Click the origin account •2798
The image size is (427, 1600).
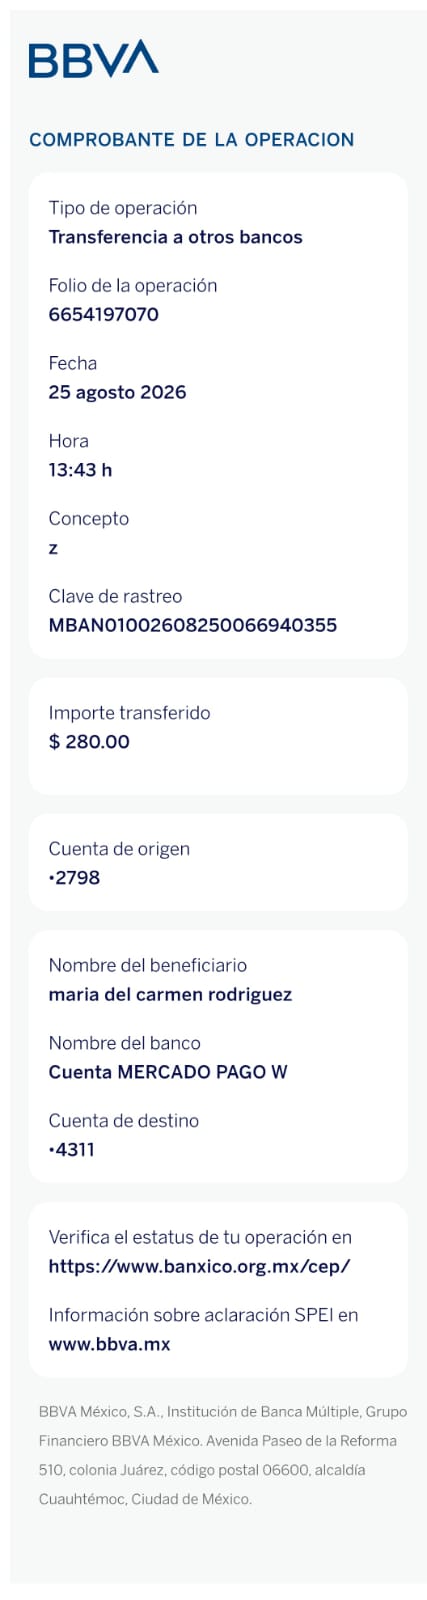click(74, 878)
